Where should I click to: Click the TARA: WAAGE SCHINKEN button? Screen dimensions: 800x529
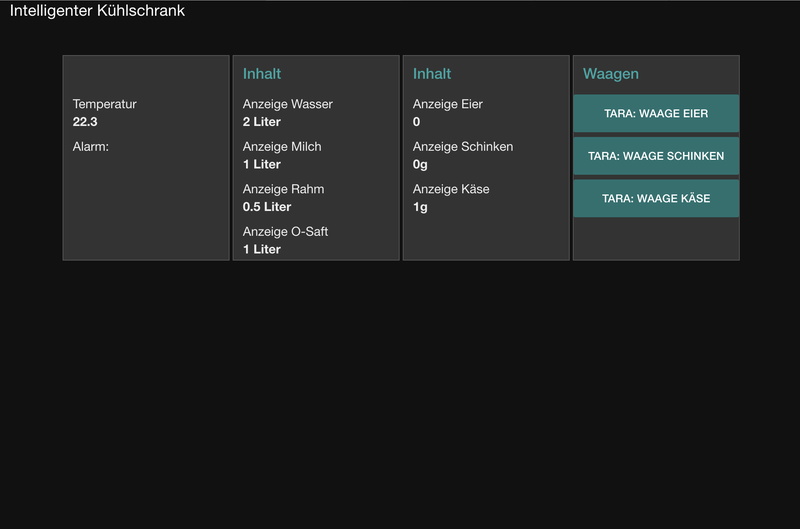point(655,156)
